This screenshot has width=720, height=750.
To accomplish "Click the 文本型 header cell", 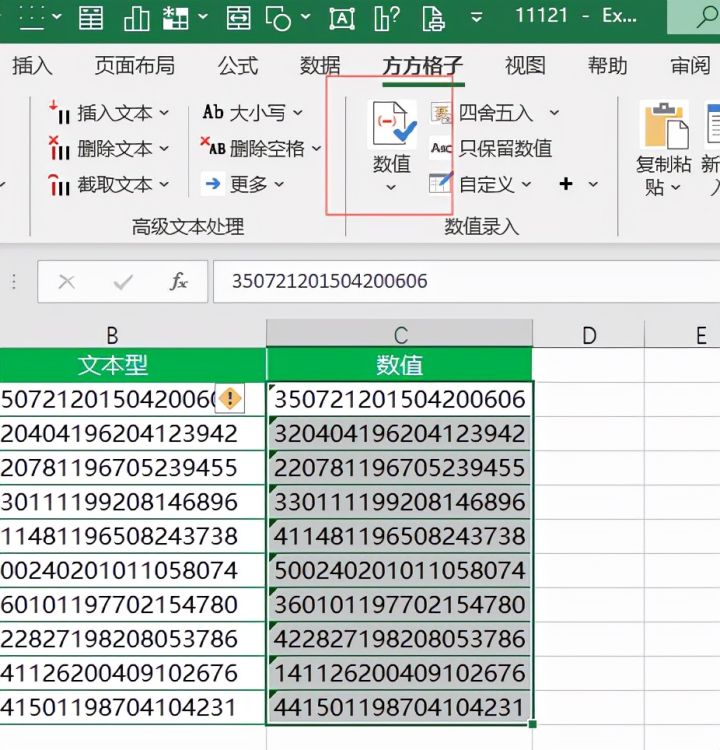I will point(133,365).
